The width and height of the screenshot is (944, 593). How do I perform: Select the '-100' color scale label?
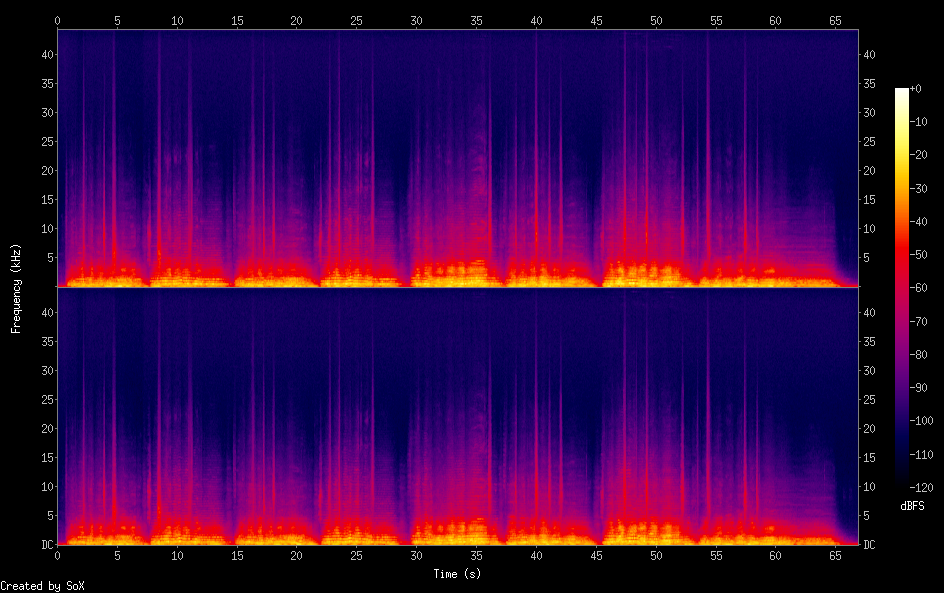[921, 421]
